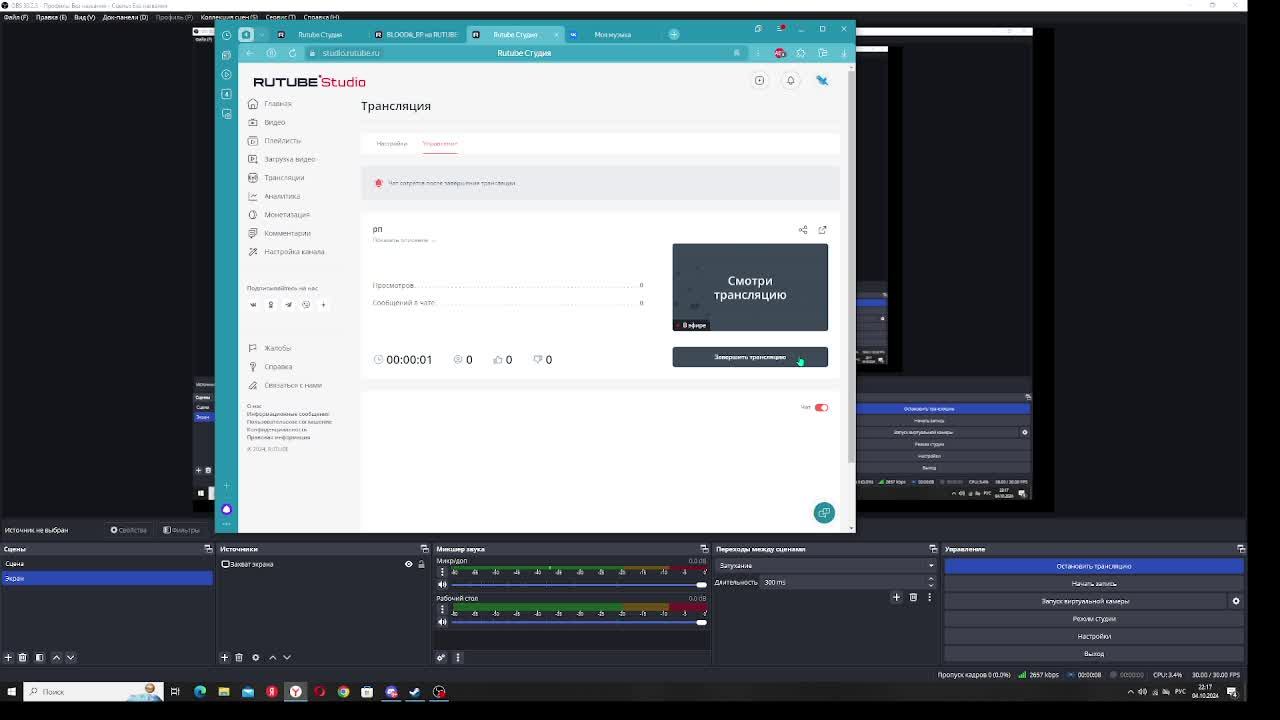Viewport: 1280px width, 720px height.
Task: Open three-dot menu for Рабочий стол channel
Action: click(442, 609)
